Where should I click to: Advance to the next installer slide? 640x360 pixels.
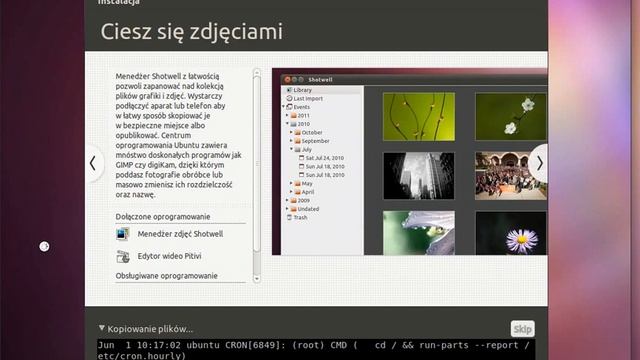(539, 163)
